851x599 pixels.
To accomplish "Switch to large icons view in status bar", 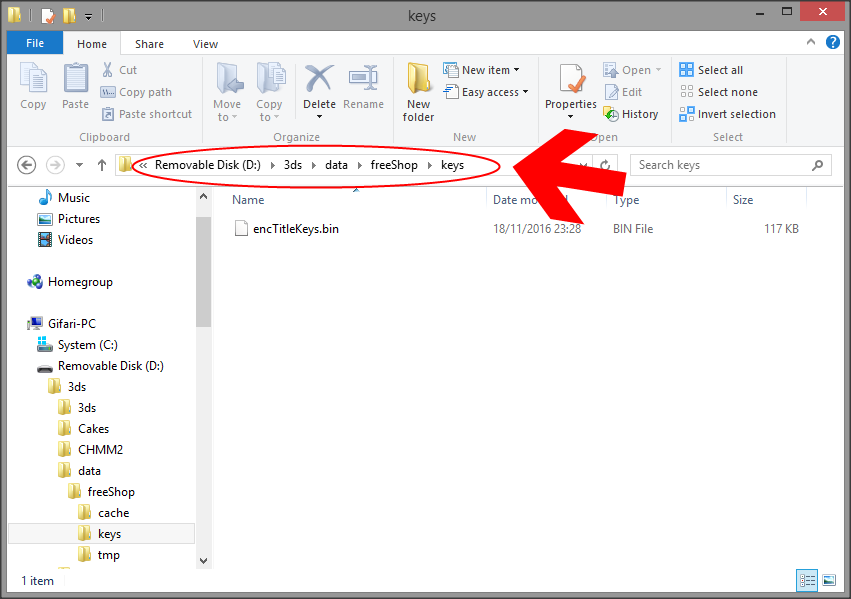I will click(x=829, y=581).
